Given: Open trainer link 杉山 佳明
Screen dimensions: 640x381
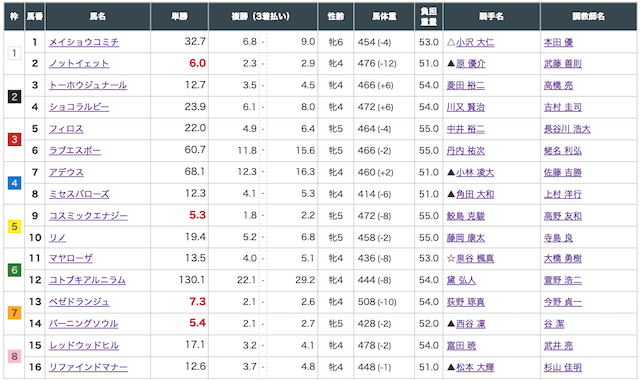Looking at the screenshot, I should point(562,367).
